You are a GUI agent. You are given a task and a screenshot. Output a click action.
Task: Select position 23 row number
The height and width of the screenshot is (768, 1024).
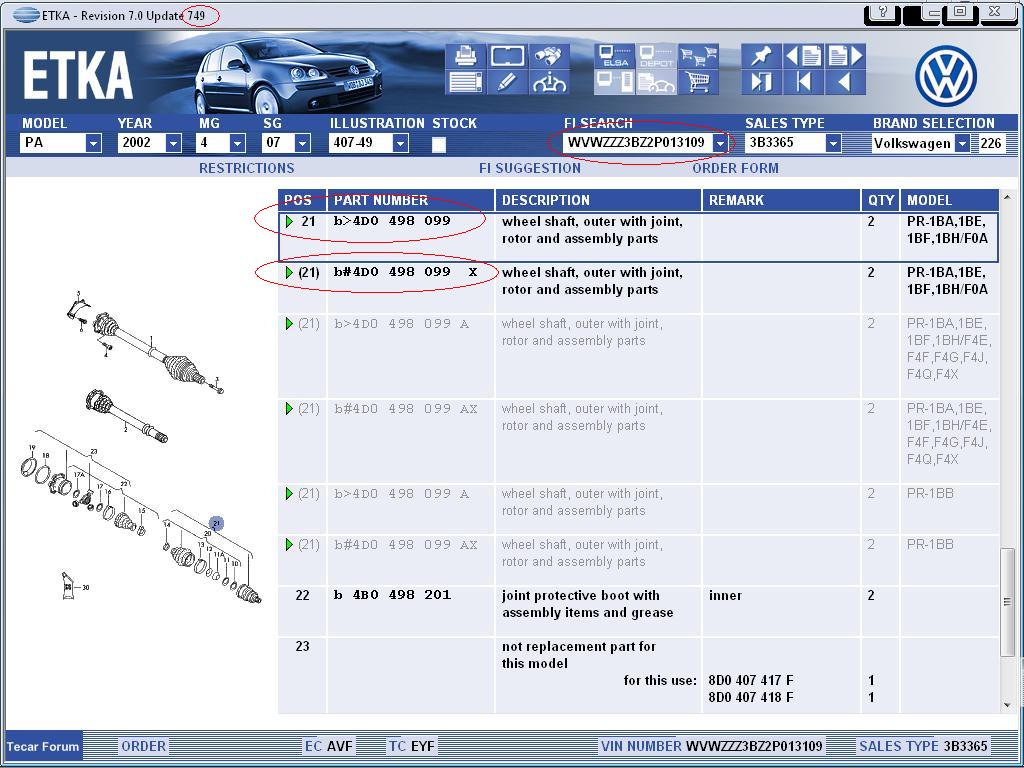[302, 646]
